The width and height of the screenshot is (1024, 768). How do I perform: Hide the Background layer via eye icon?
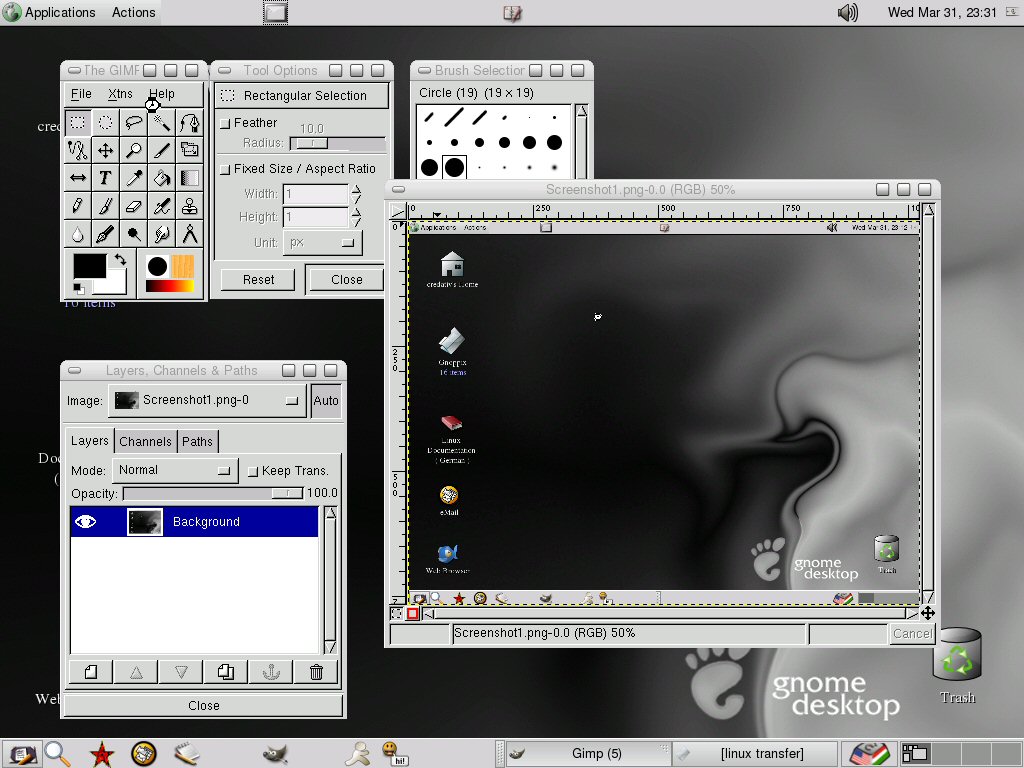click(86, 521)
